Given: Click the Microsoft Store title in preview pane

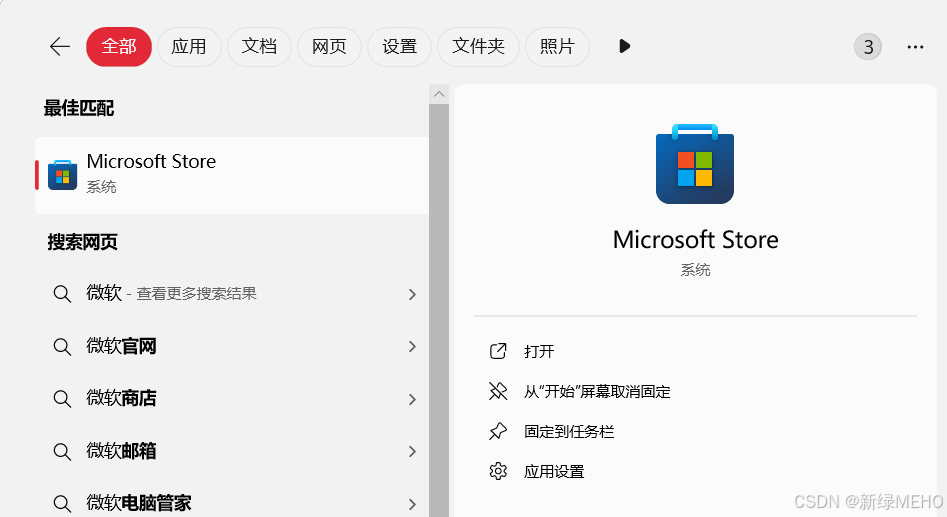Looking at the screenshot, I should 695,240.
